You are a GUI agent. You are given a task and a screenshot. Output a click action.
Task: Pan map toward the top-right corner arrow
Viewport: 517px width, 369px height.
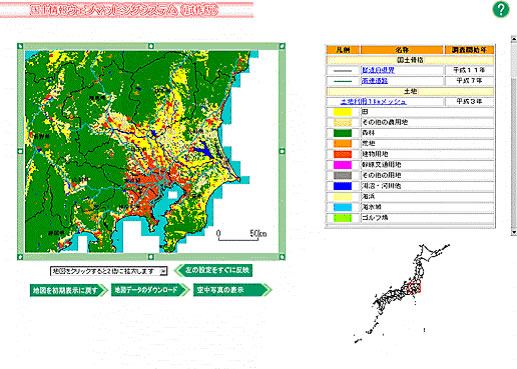click(x=282, y=46)
